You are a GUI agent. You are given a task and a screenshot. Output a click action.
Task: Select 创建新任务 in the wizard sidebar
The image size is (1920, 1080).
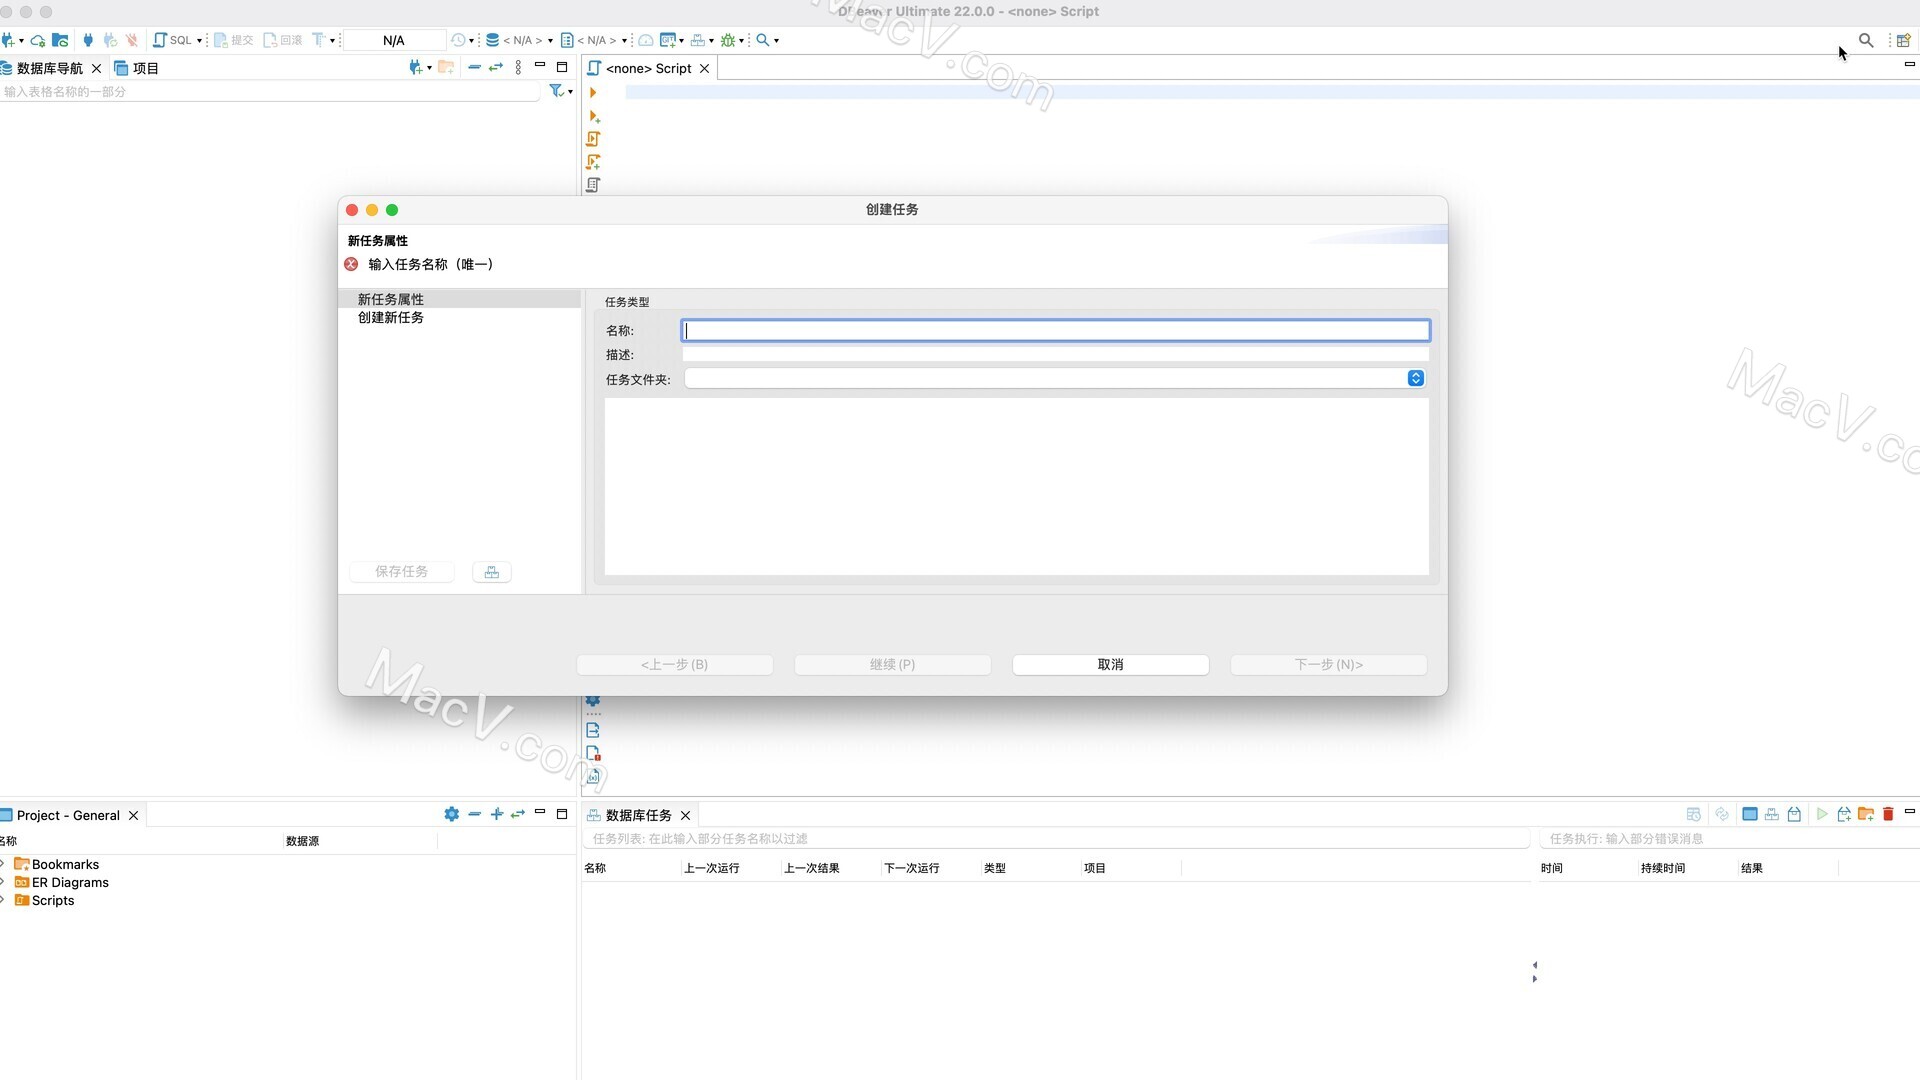[x=390, y=318]
